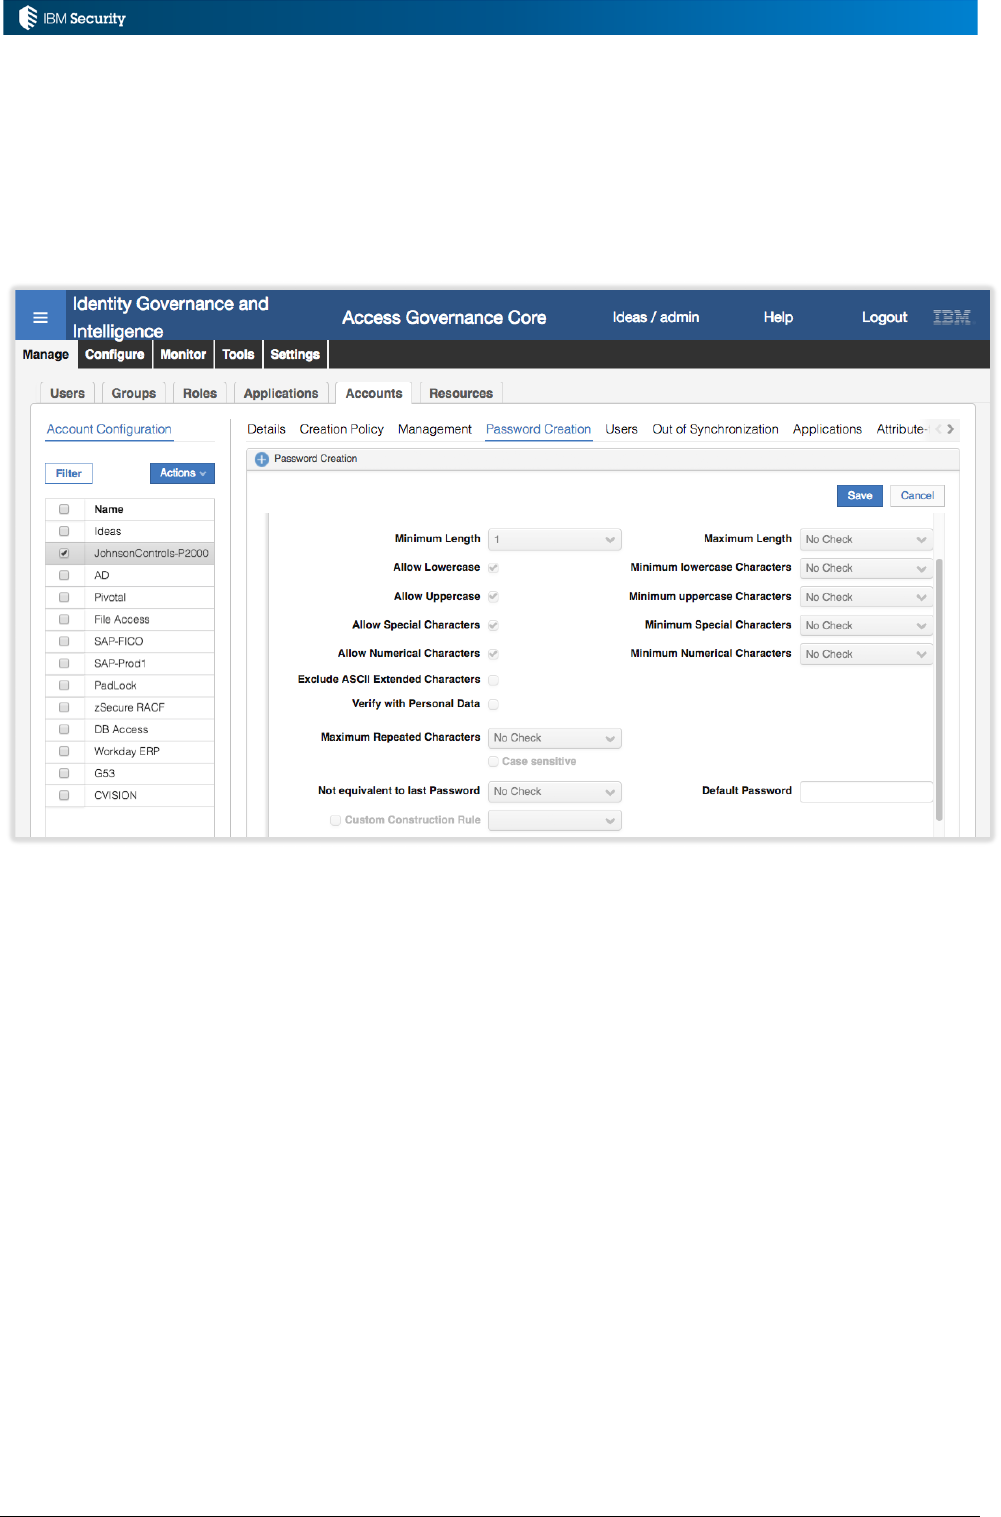Select the G53 account row
This screenshot has width=1001, height=1517.
click(130, 773)
